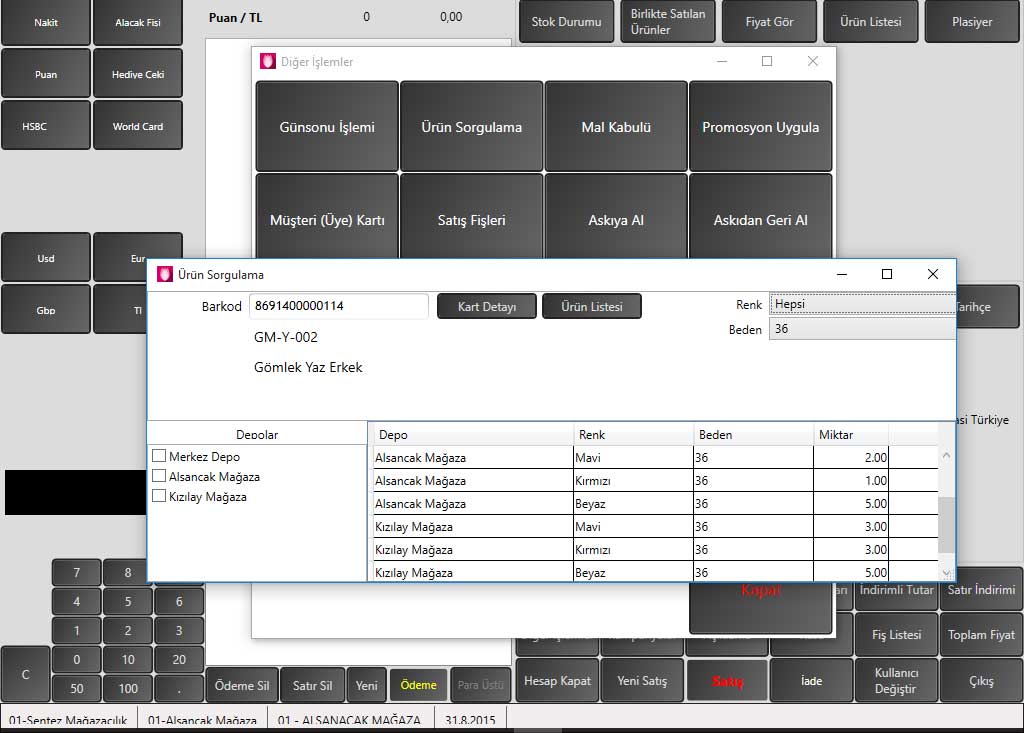Select the Askıdan Geri Al button
1024x733 pixels.
(x=761, y=217)
